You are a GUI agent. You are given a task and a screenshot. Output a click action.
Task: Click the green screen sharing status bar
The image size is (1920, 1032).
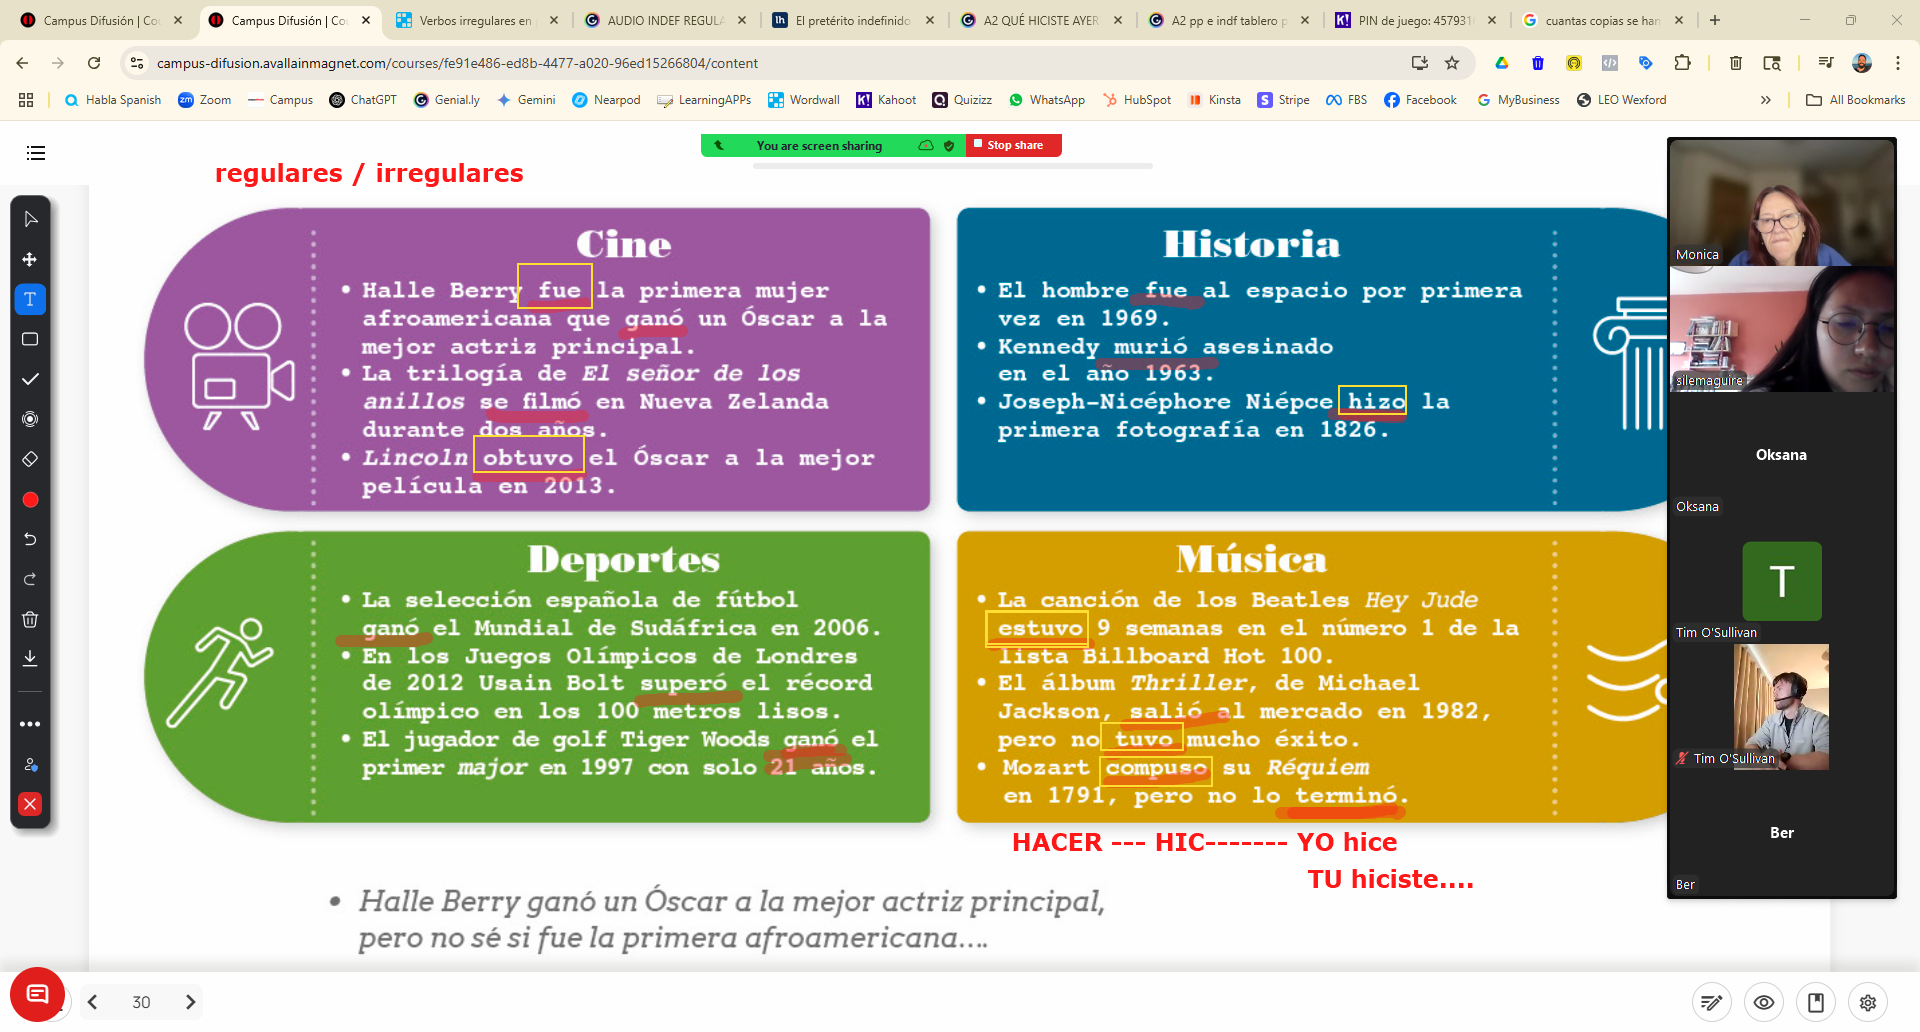[833, 145]
